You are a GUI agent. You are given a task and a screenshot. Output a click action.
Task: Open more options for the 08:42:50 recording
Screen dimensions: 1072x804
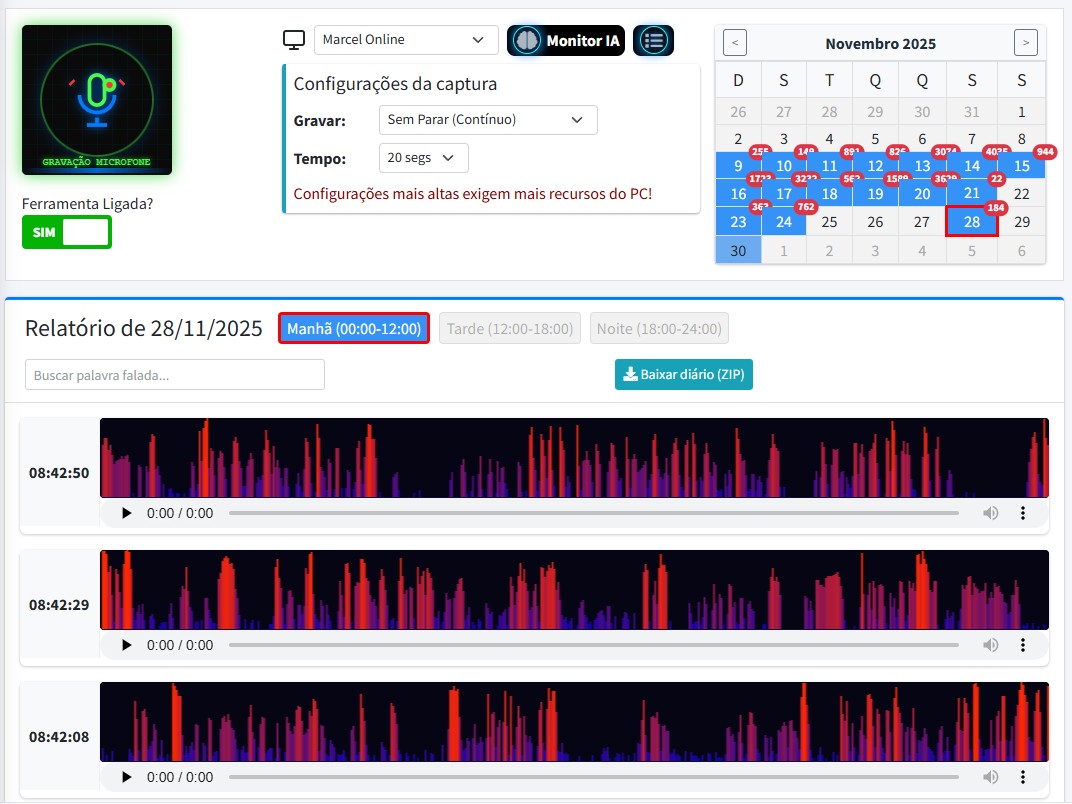1022,513
